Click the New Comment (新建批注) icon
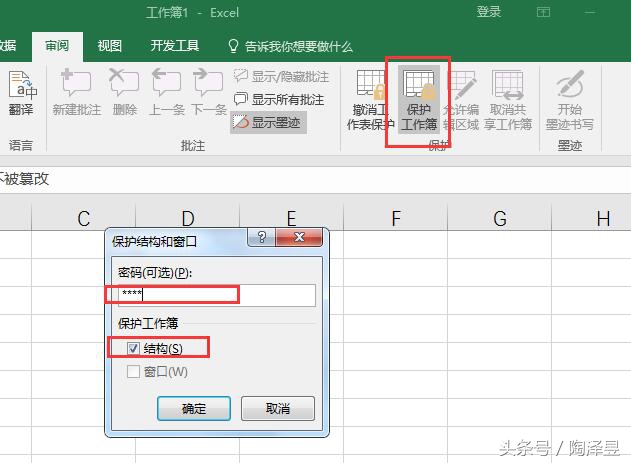Image resolution: width=631 pixels, height=463 pixels. click(76, 93)
